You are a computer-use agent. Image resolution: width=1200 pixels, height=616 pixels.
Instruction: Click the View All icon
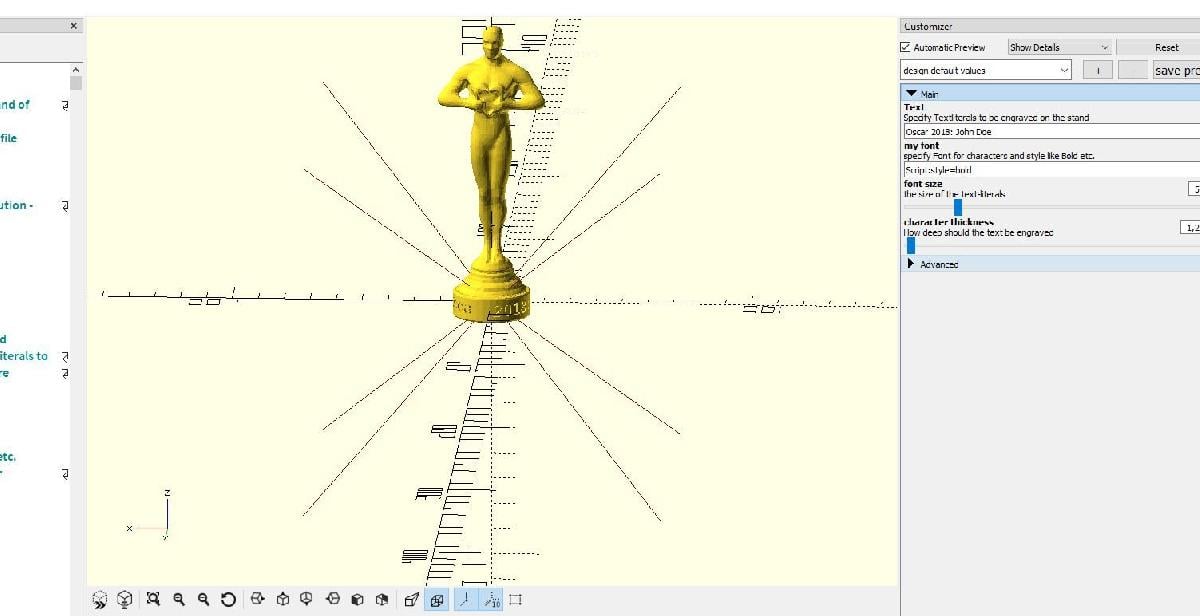(153, 600)
